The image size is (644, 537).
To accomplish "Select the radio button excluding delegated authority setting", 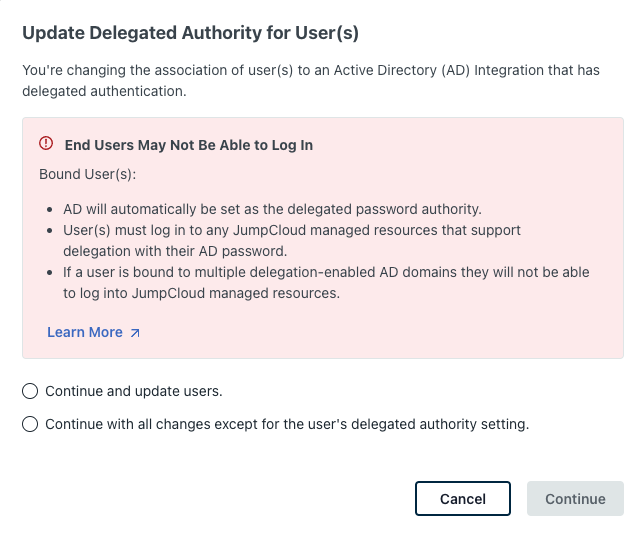I will [x=30, y=424].
